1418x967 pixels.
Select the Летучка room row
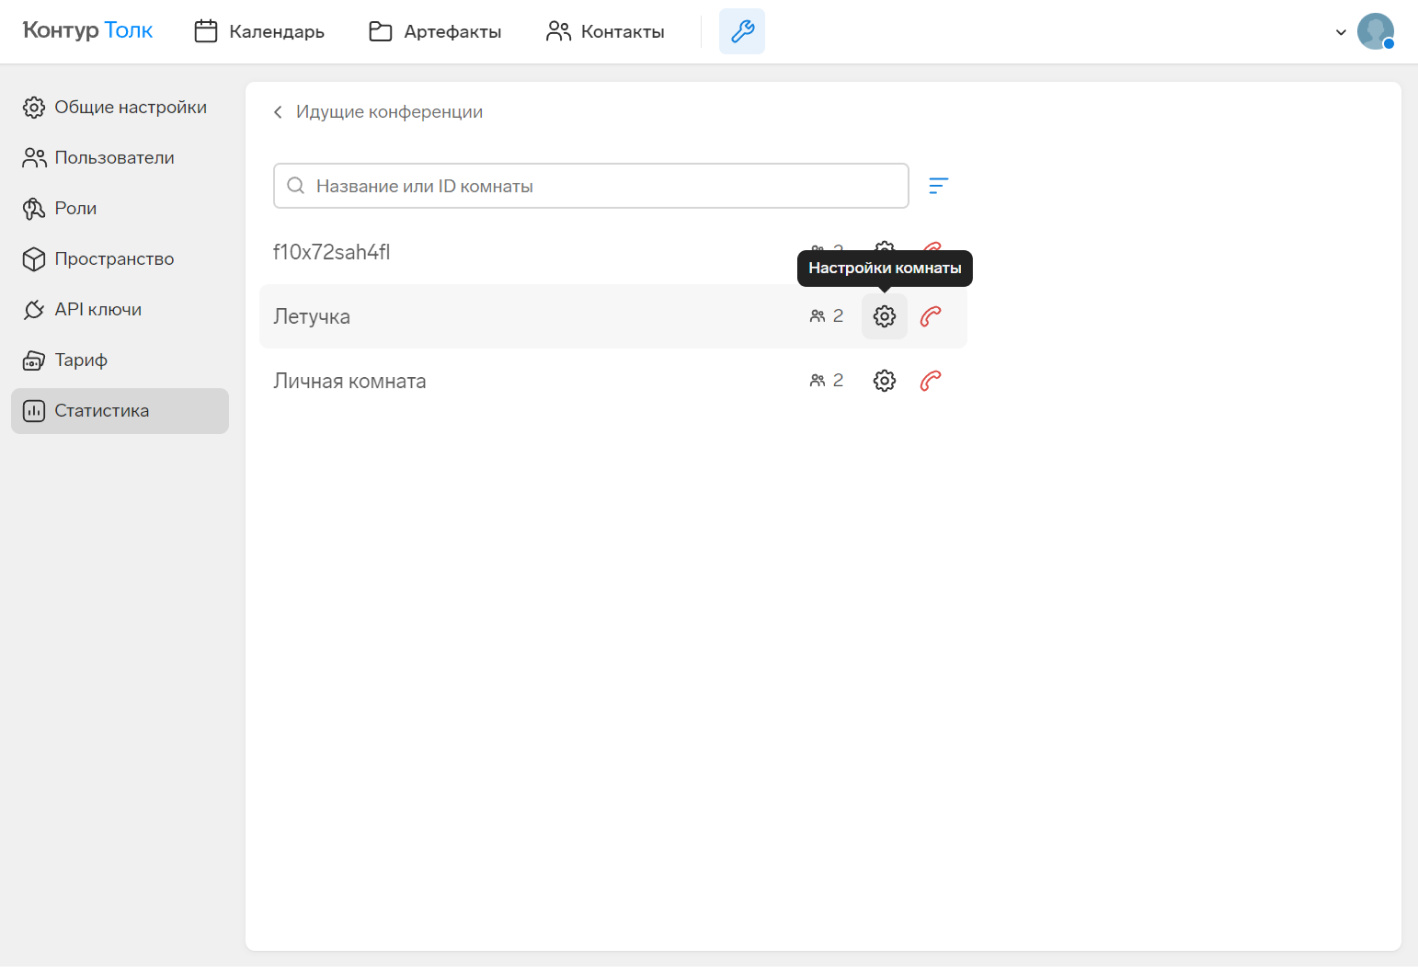tap(613, 316)
